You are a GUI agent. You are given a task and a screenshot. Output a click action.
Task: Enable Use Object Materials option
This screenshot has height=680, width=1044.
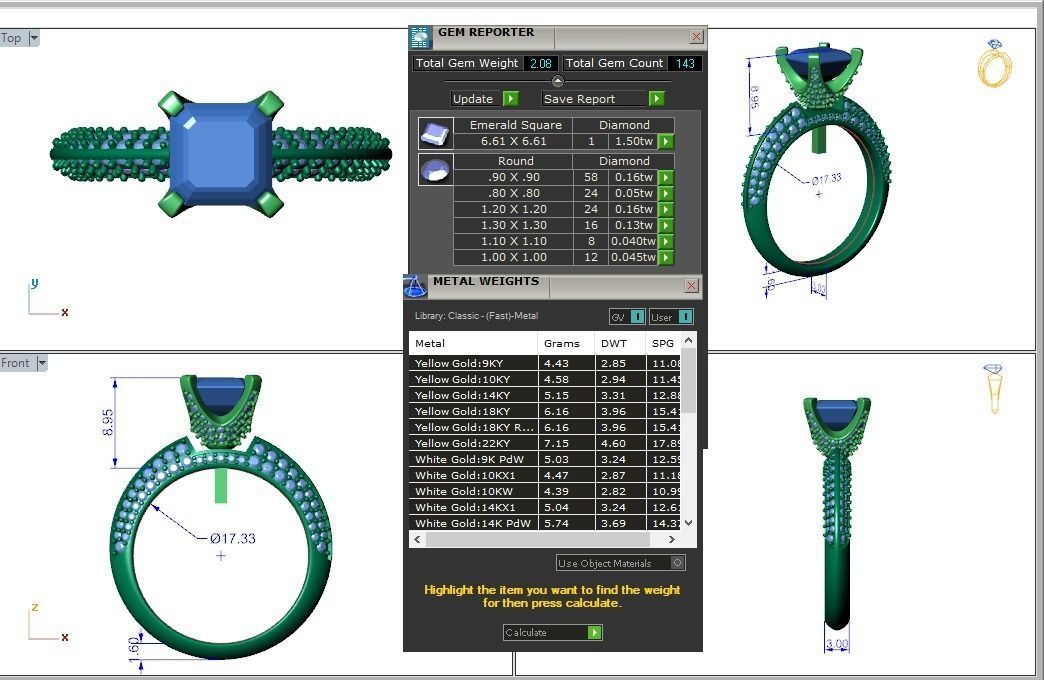677,563
